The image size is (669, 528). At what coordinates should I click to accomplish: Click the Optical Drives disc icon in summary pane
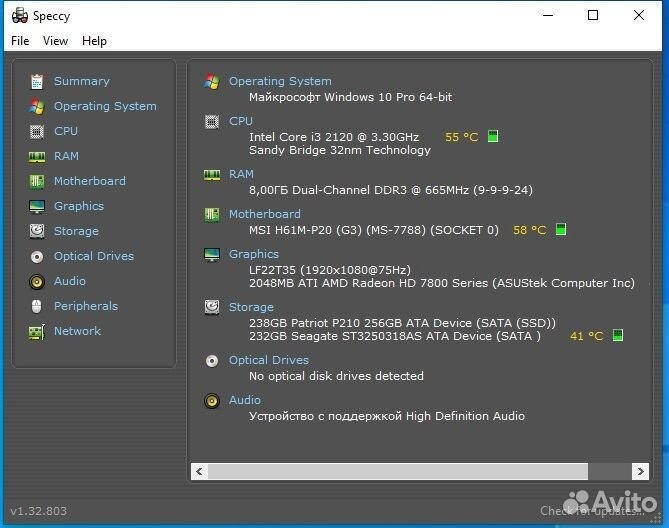pos(212,361)
